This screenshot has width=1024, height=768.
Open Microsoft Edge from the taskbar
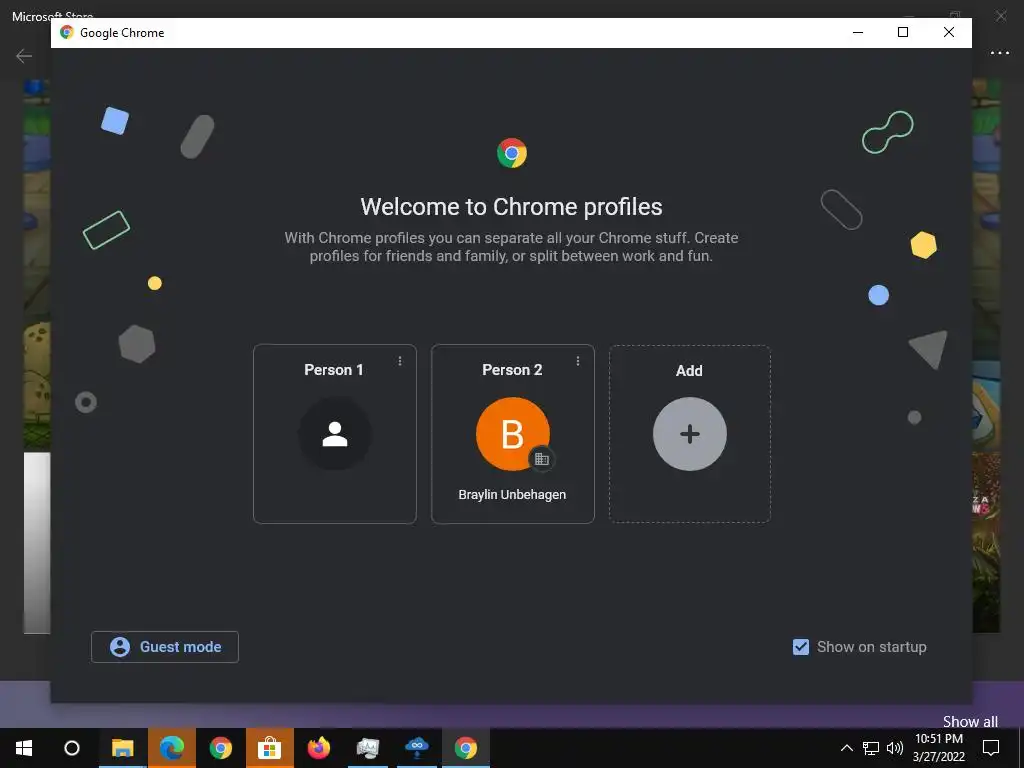172,748
